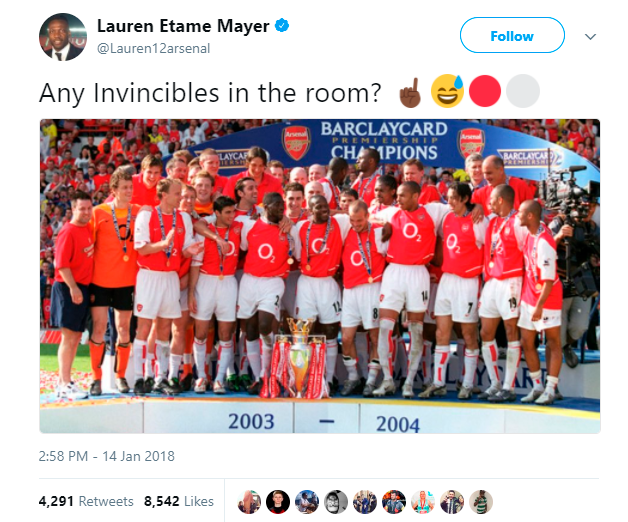The height and width of the screenshot is (522, 628).
Task: Click the white circle emoji
Action: (x=523, y=91)
